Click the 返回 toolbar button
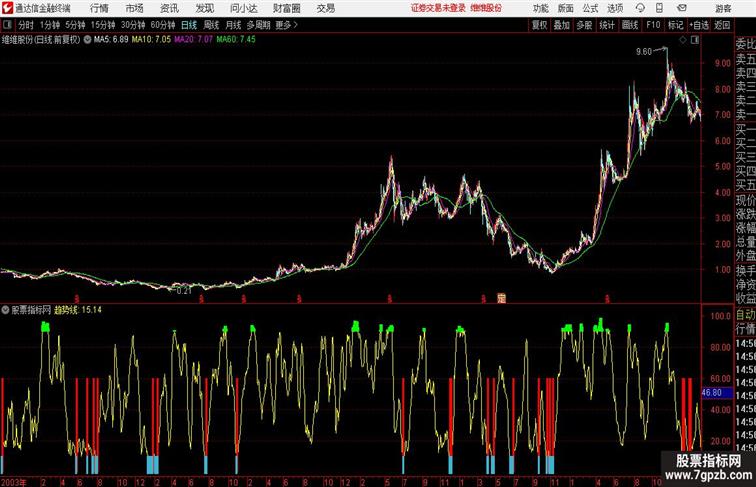756x487 pixels. pyautogui.click(x=722, y=25)
